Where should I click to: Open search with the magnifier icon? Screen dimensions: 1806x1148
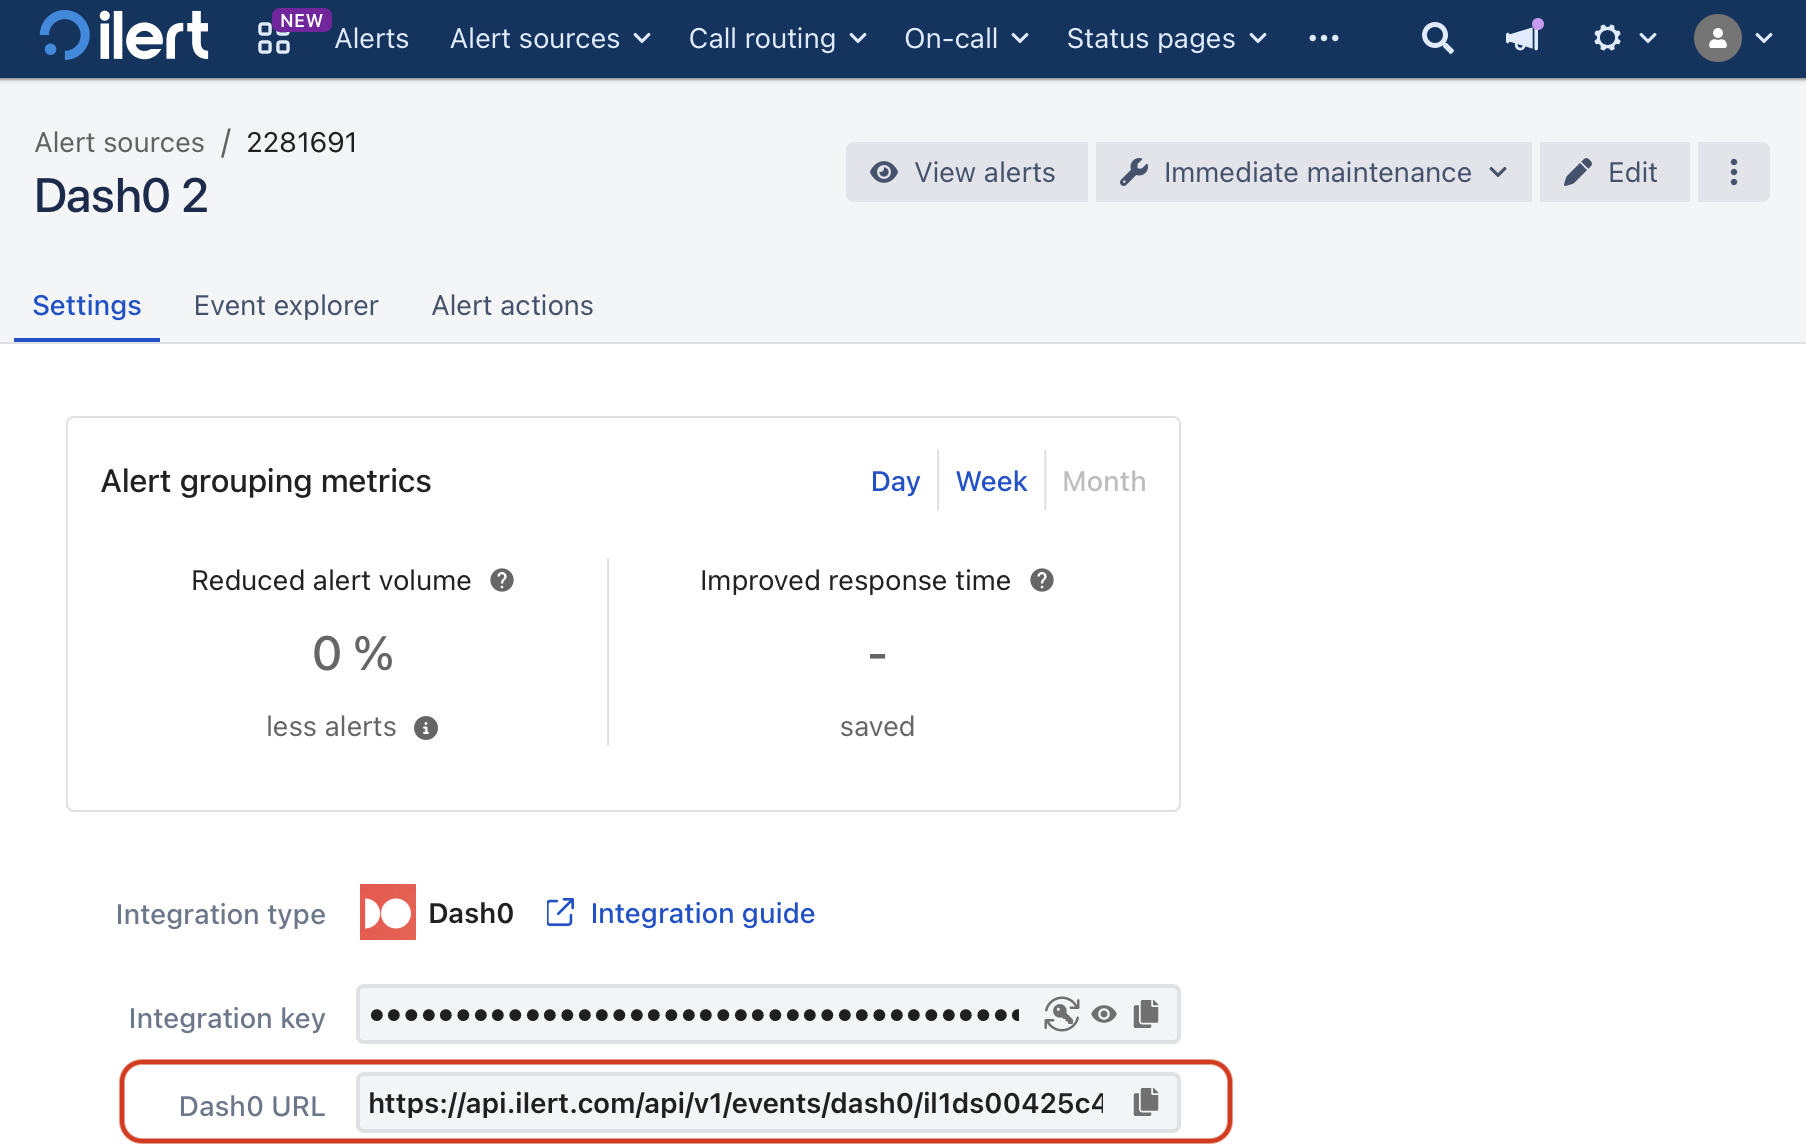1437,38
